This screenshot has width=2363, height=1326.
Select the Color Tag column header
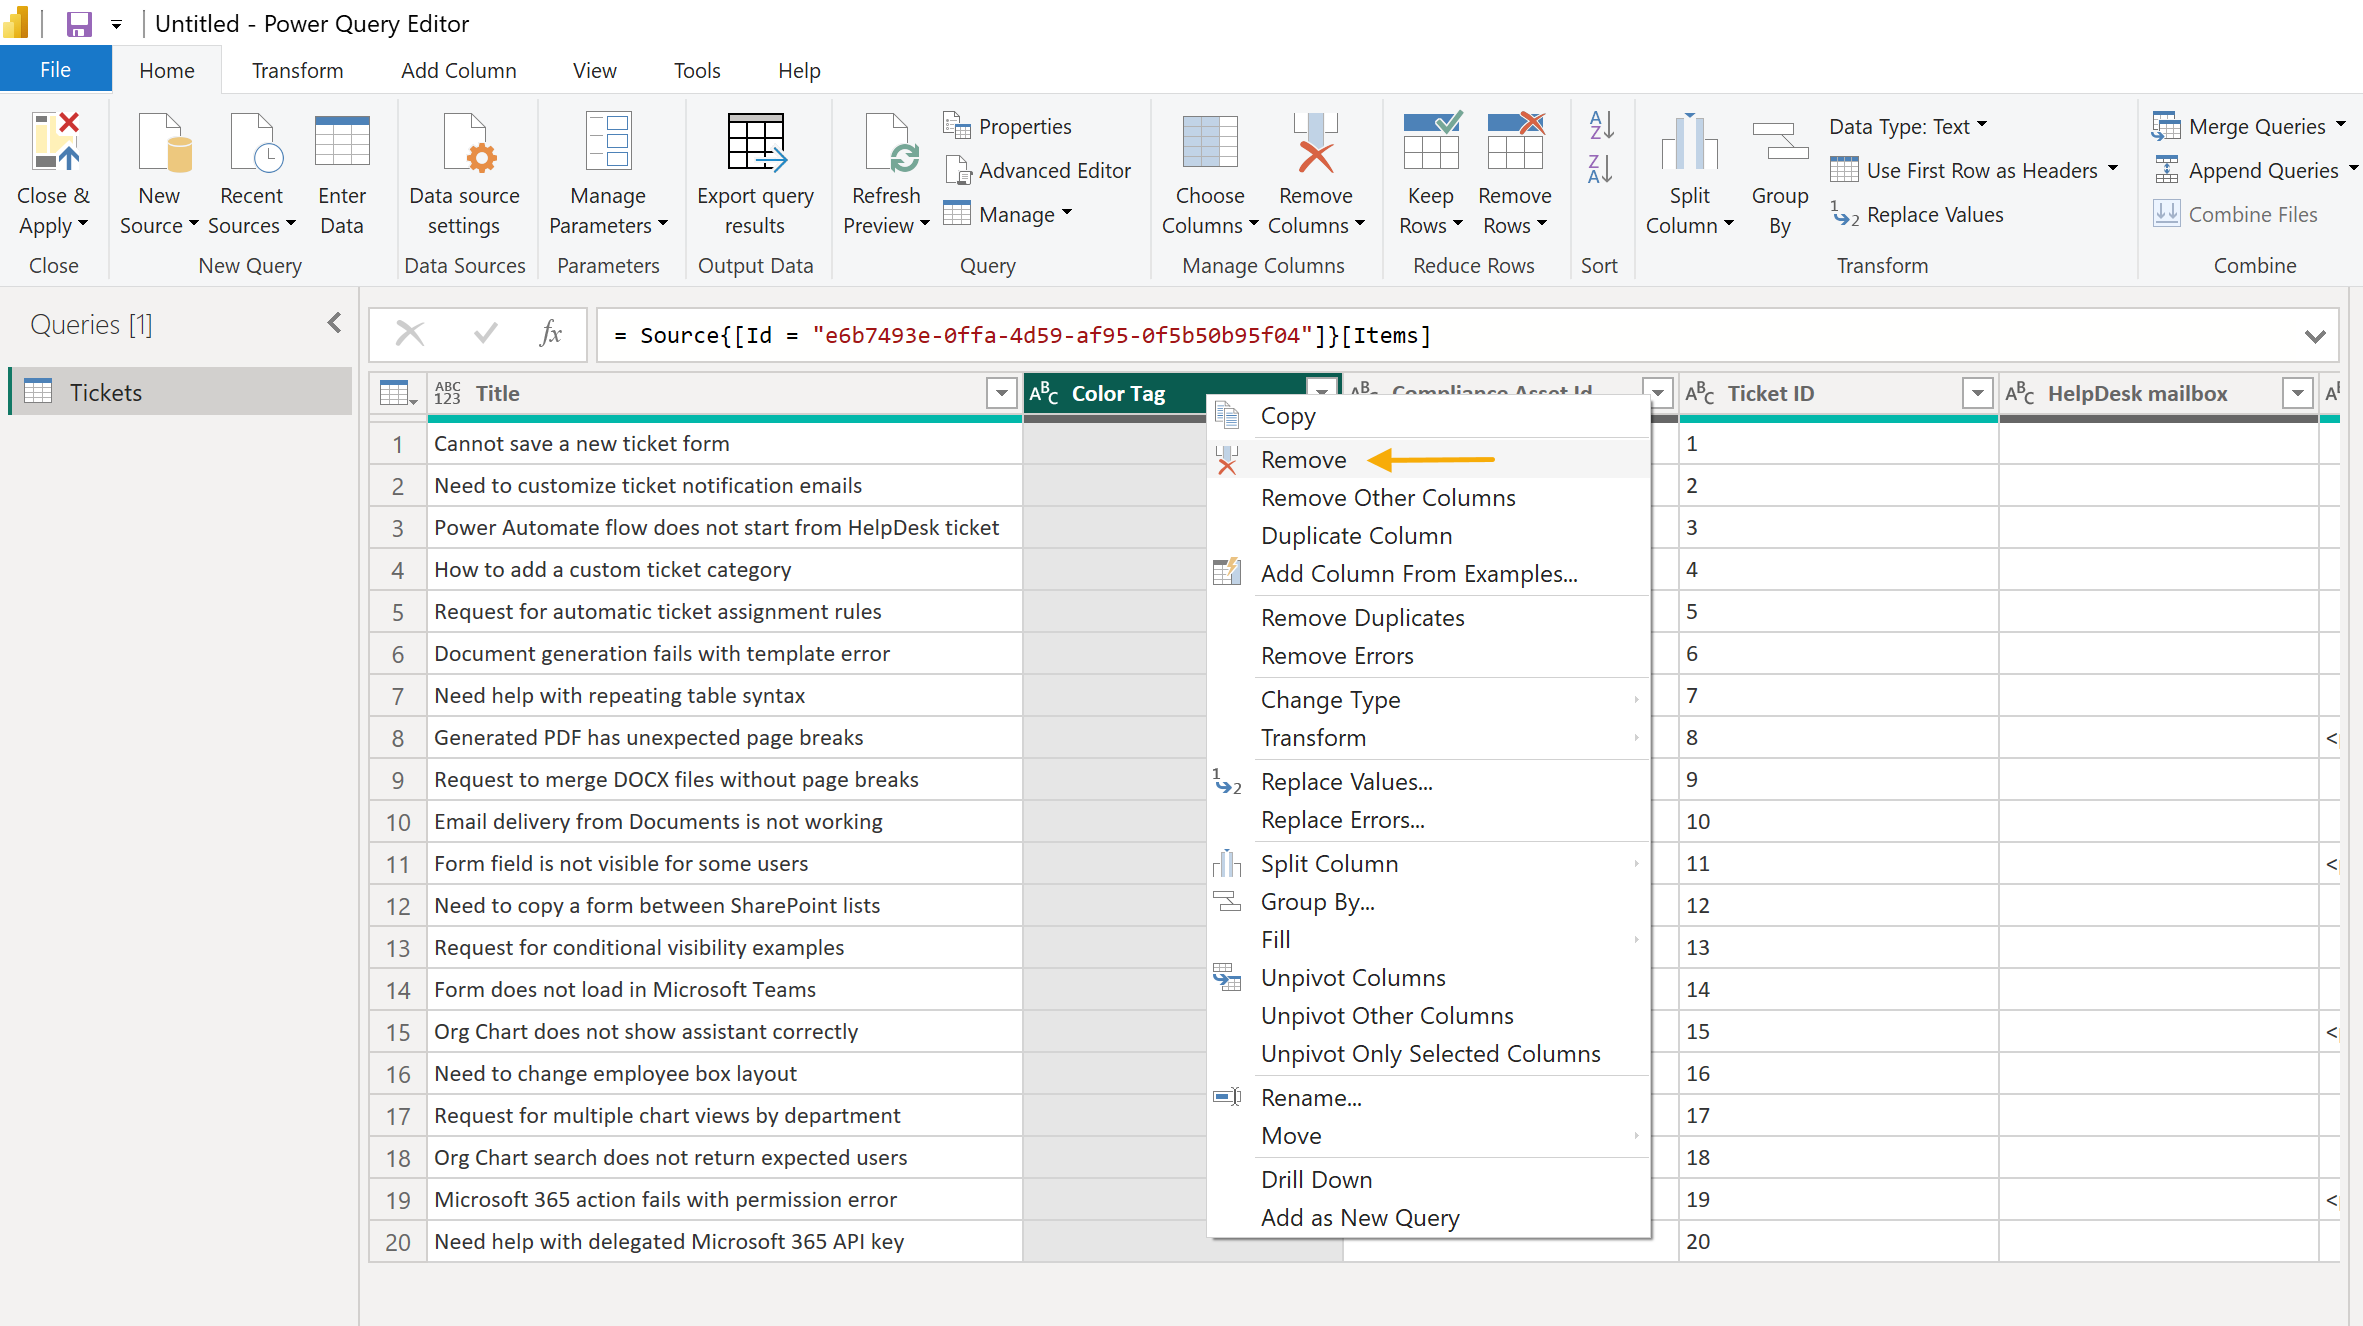point(1118,394)
